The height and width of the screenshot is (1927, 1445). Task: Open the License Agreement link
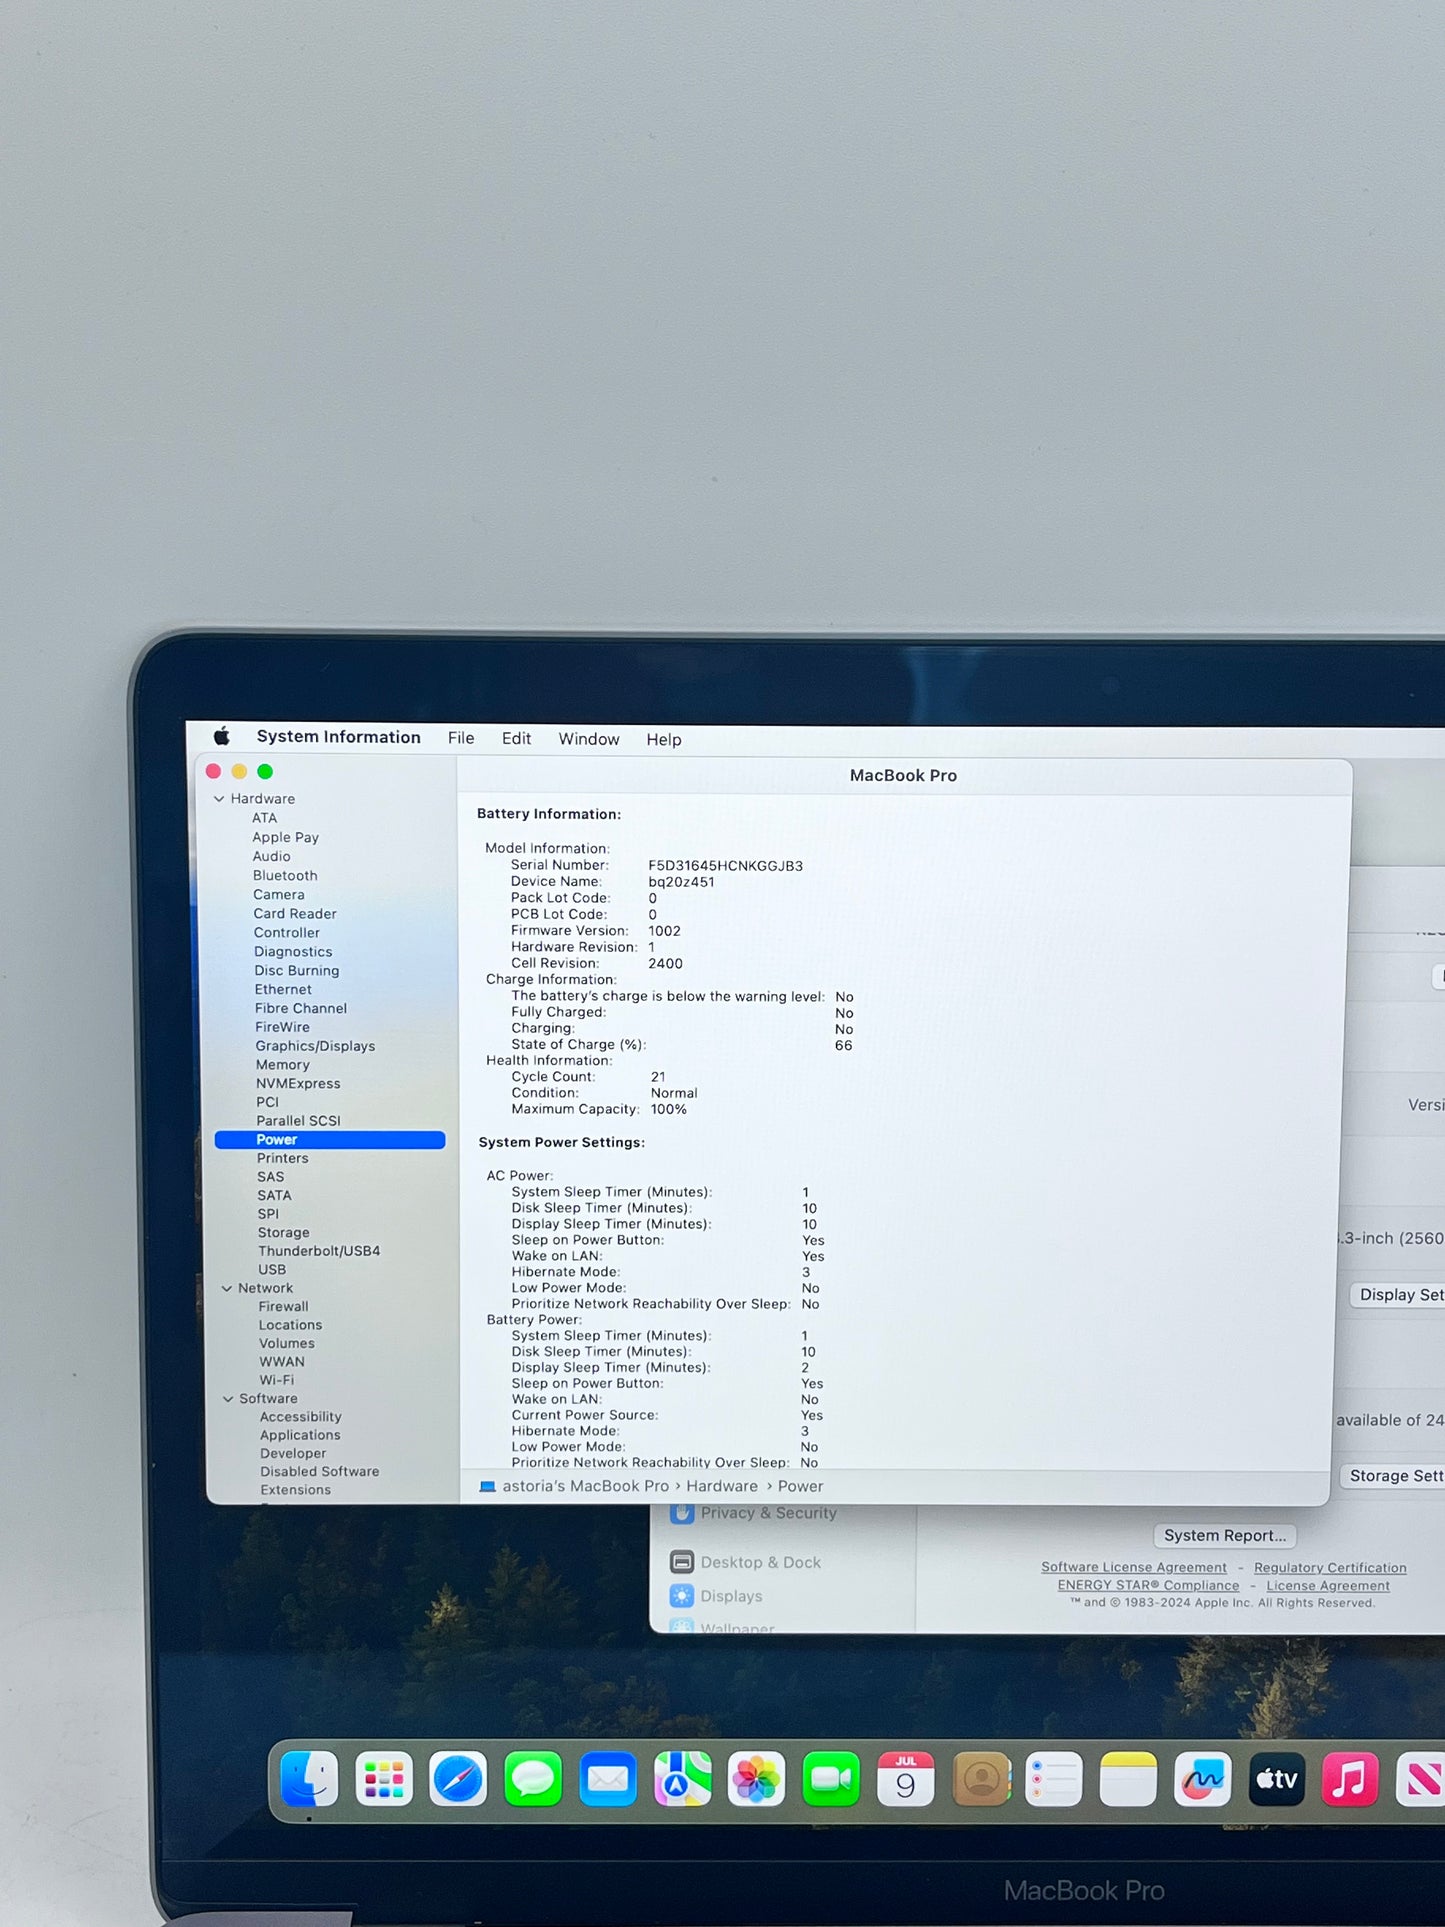click(x=1328, y=1586)
